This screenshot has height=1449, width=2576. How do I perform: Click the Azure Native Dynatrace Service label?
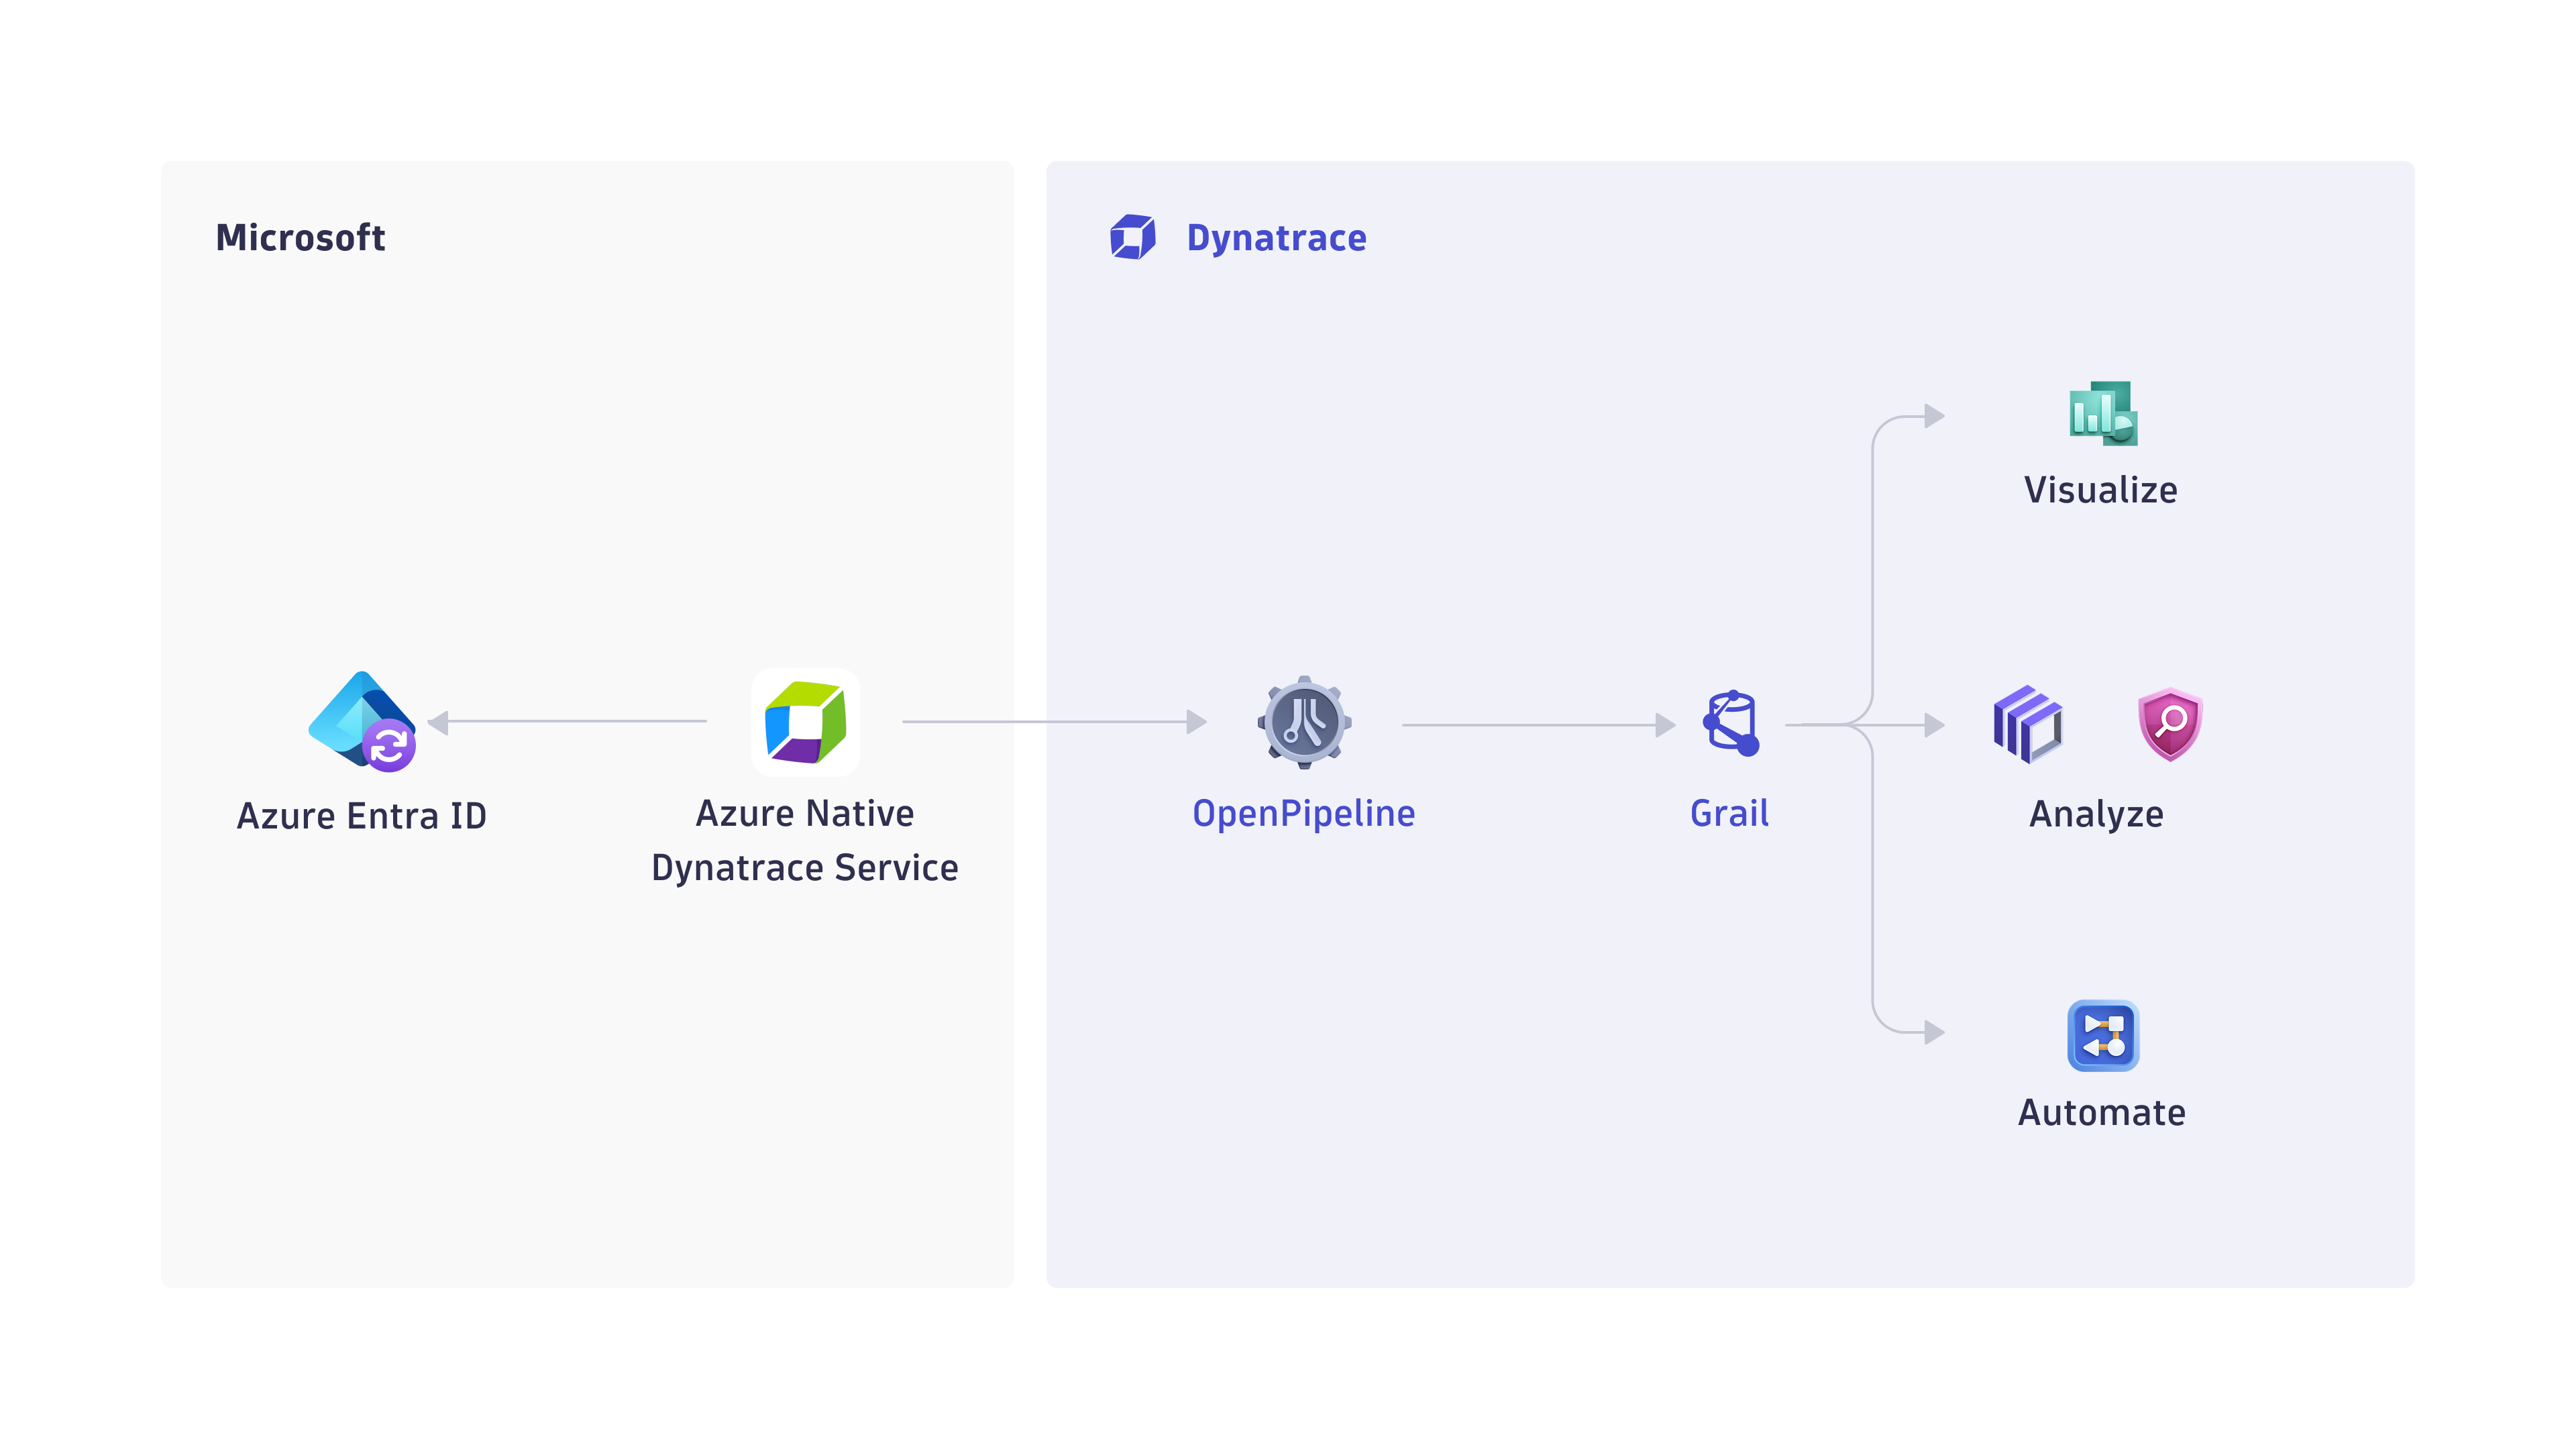[x=805, y=840]
